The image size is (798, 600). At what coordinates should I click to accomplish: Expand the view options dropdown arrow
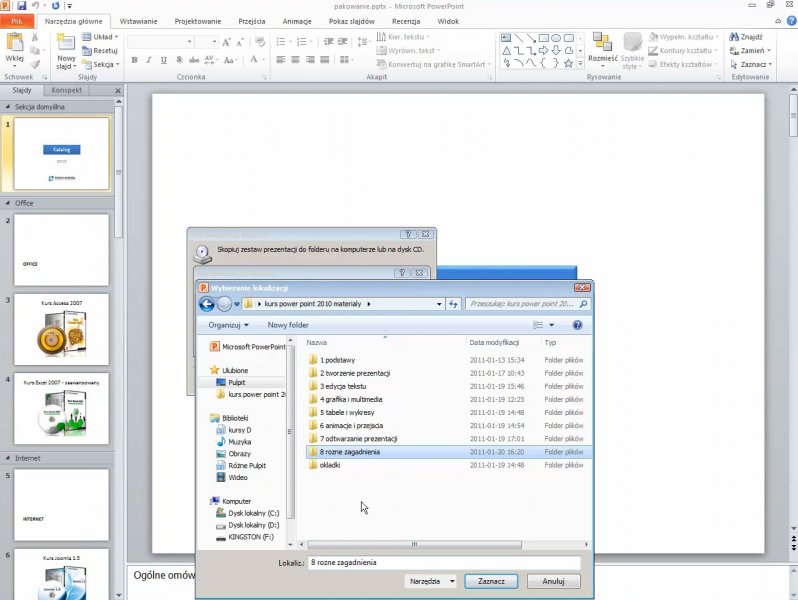tap(550, 325)
